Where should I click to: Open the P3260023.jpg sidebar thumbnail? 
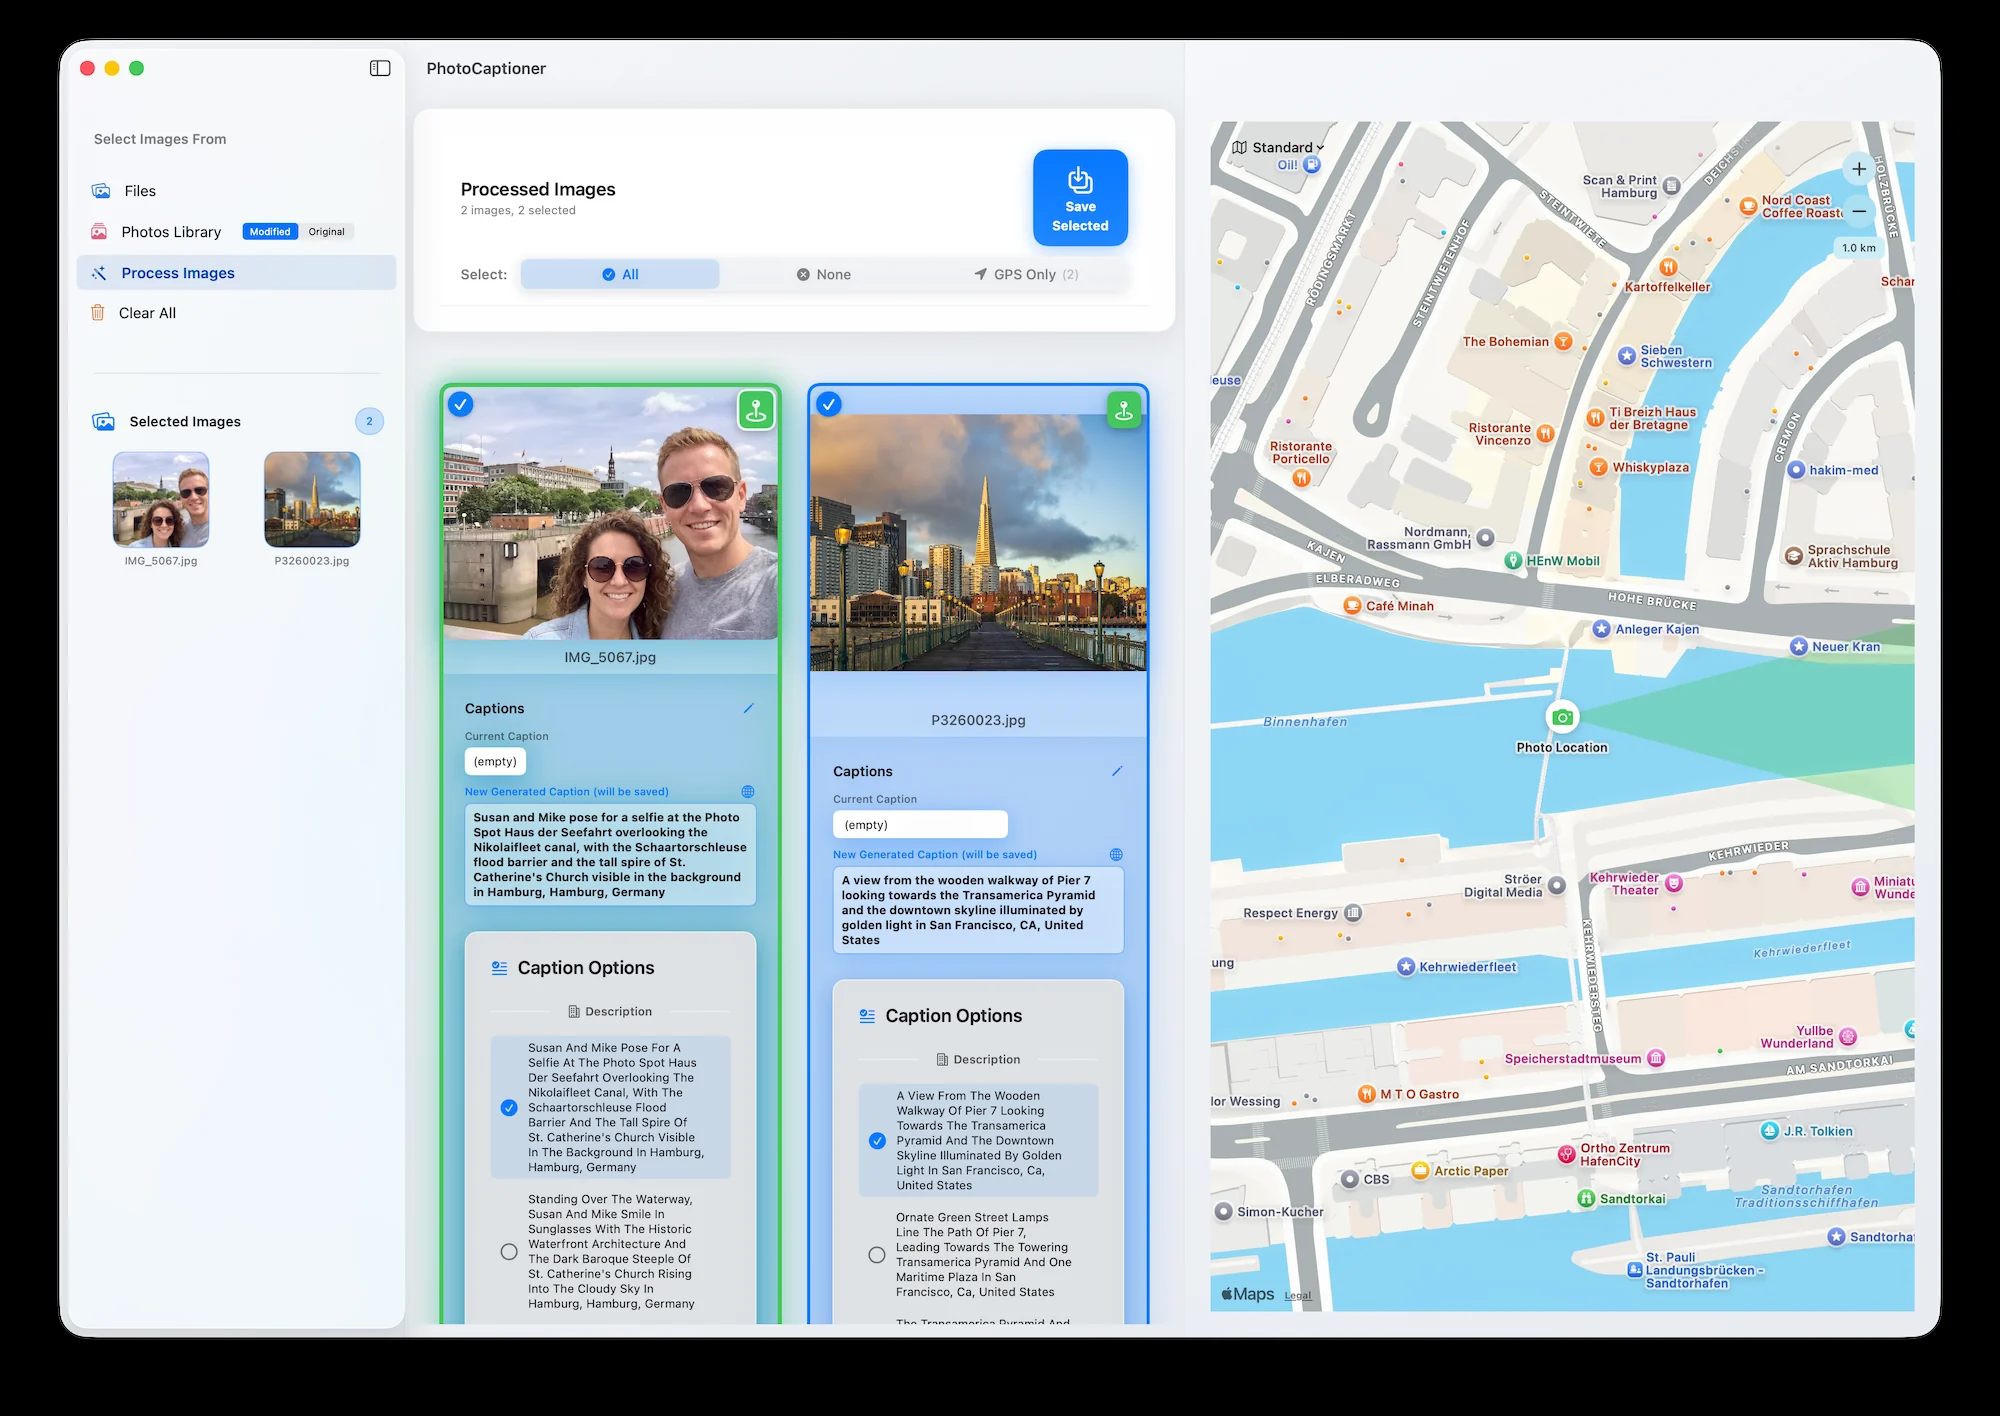[x=312, y=500]
